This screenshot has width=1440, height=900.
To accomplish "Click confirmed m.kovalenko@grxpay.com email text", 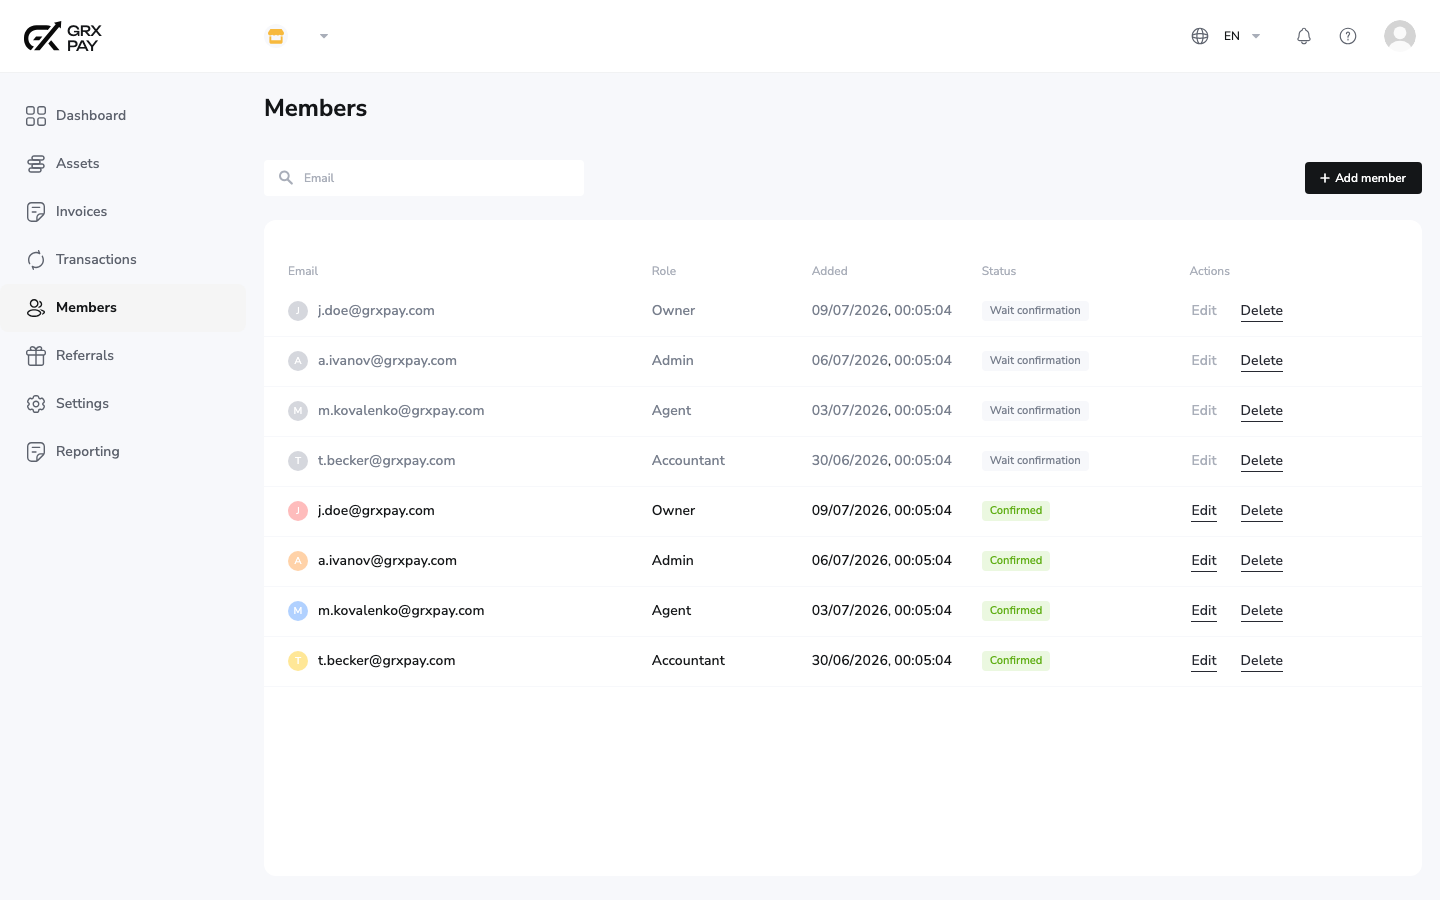I will click(x=401, y=611).
